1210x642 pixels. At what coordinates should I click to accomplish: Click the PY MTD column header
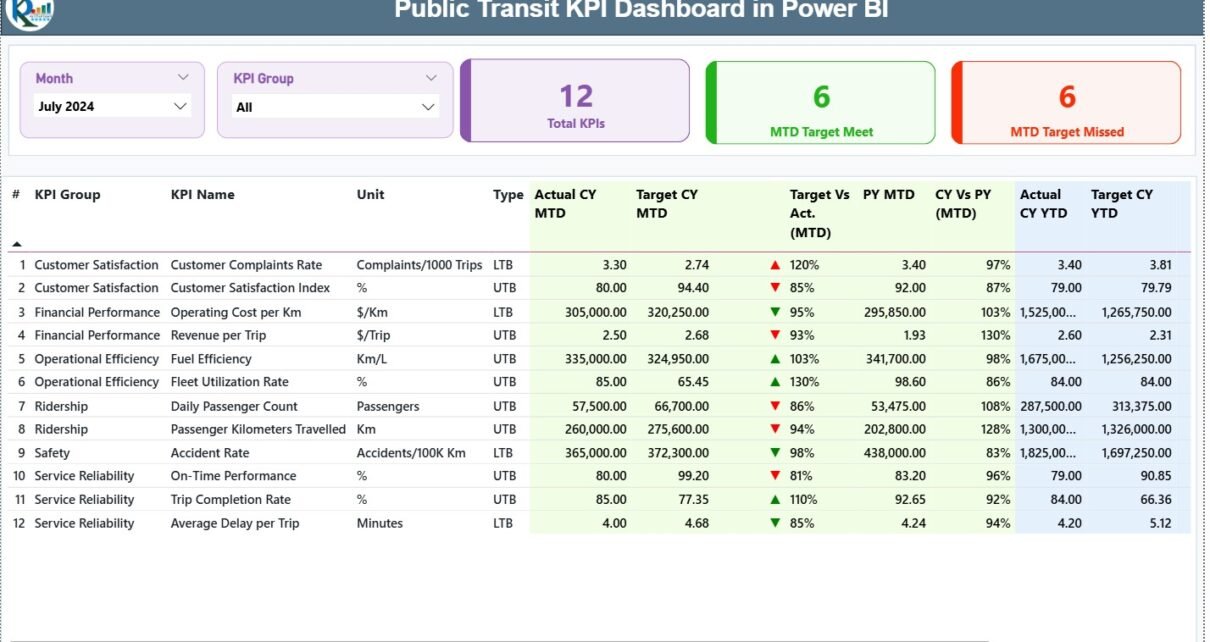(x=888, y=195)
